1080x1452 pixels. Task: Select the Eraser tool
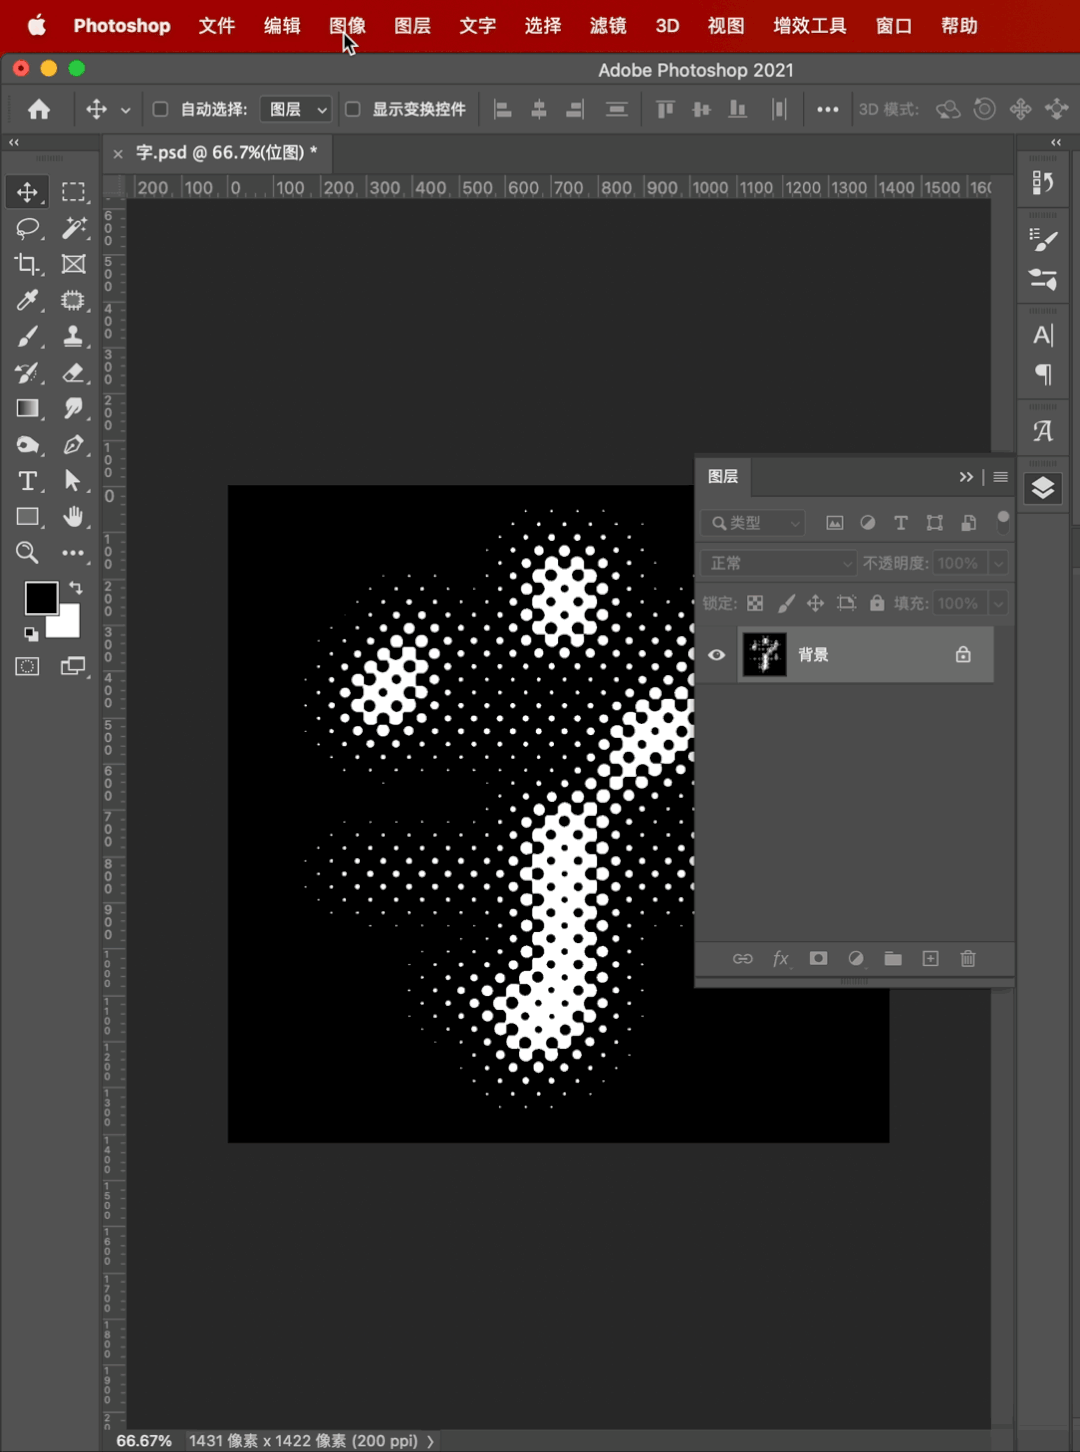73,373
